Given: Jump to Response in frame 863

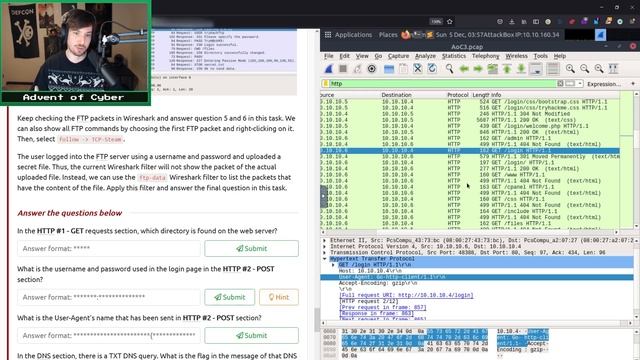Looking at the screenshot, I should coord(376,313).
